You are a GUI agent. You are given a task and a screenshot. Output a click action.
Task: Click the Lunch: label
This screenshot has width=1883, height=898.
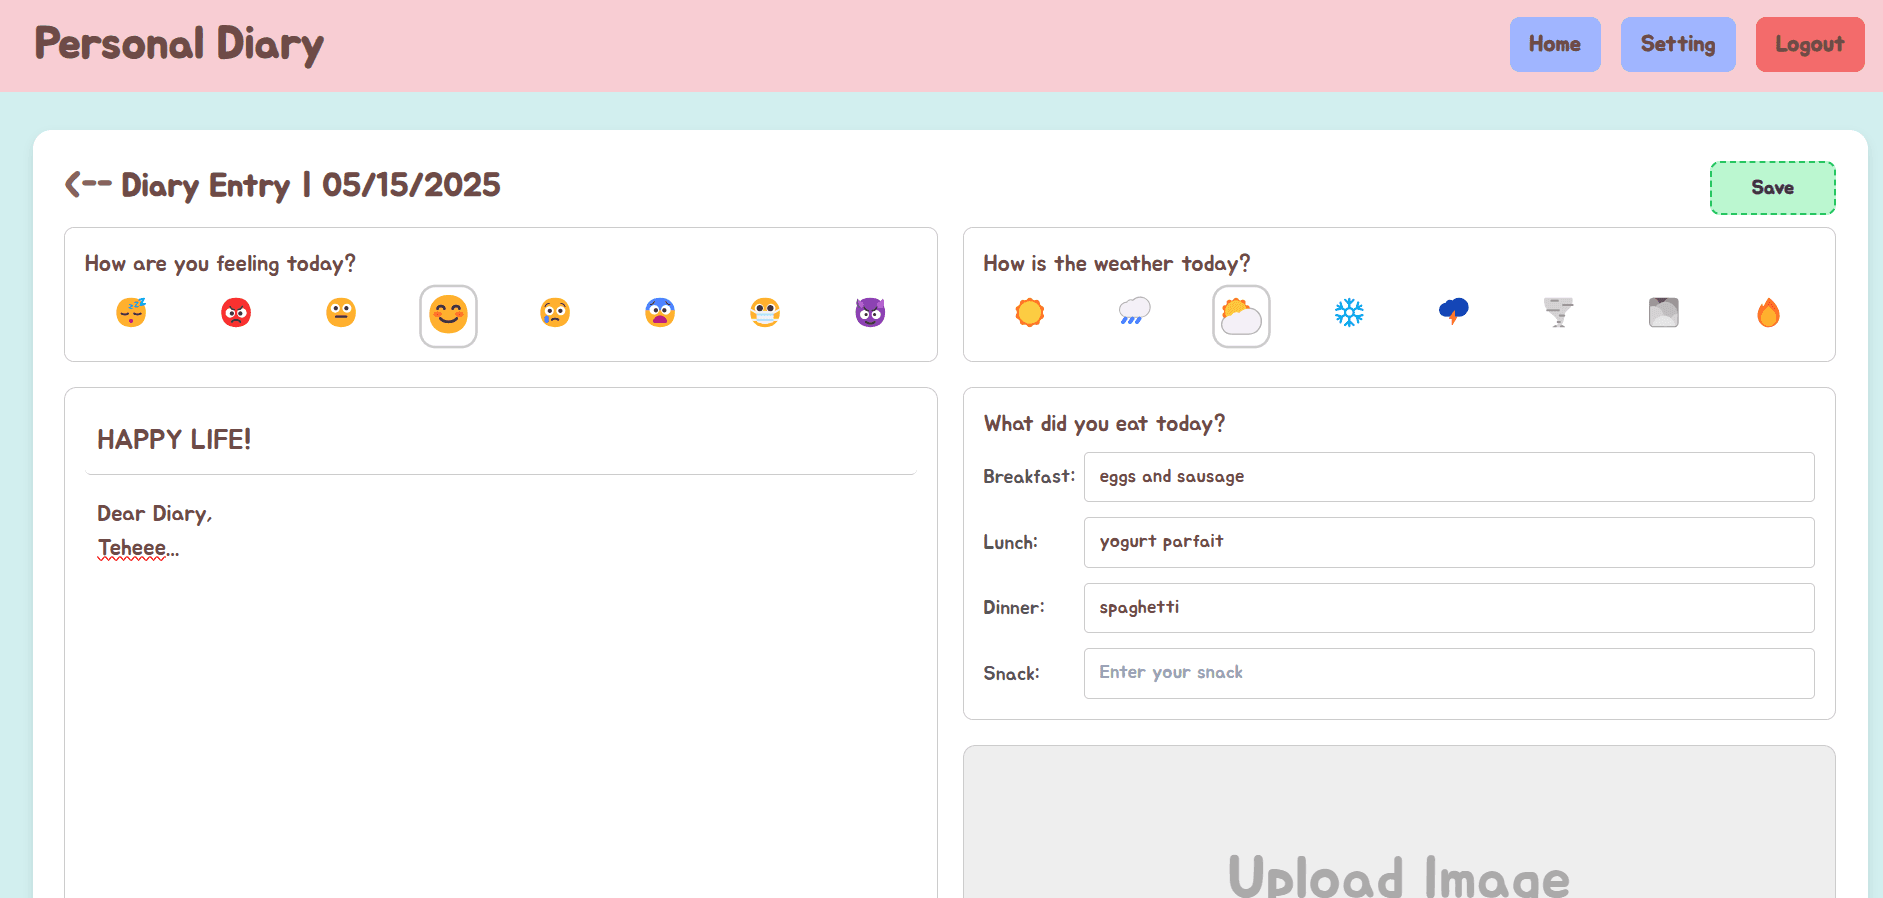click(x=1010, y=543)
